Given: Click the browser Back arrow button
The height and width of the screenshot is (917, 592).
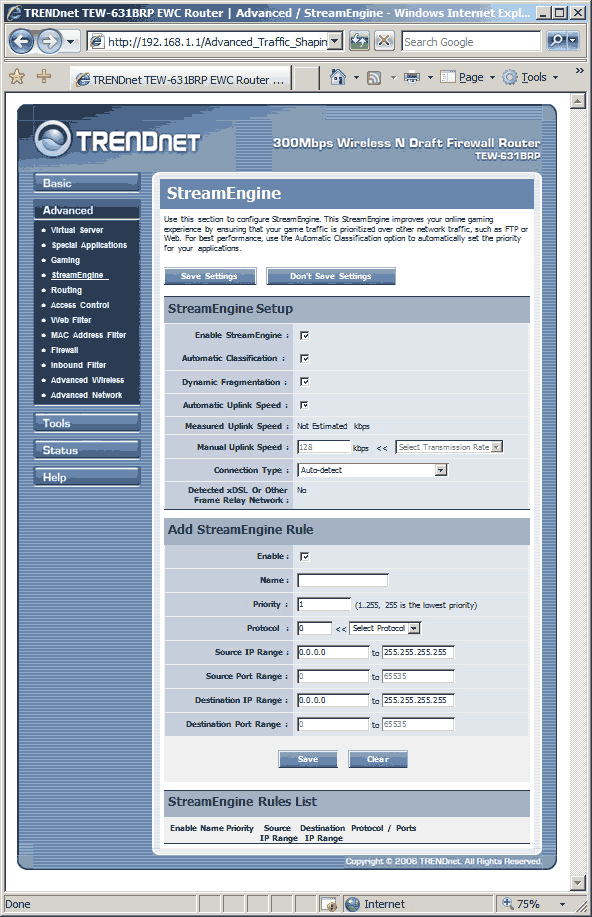Looking at the screenshot, I should pyautogui.click(x=22, y=42).
